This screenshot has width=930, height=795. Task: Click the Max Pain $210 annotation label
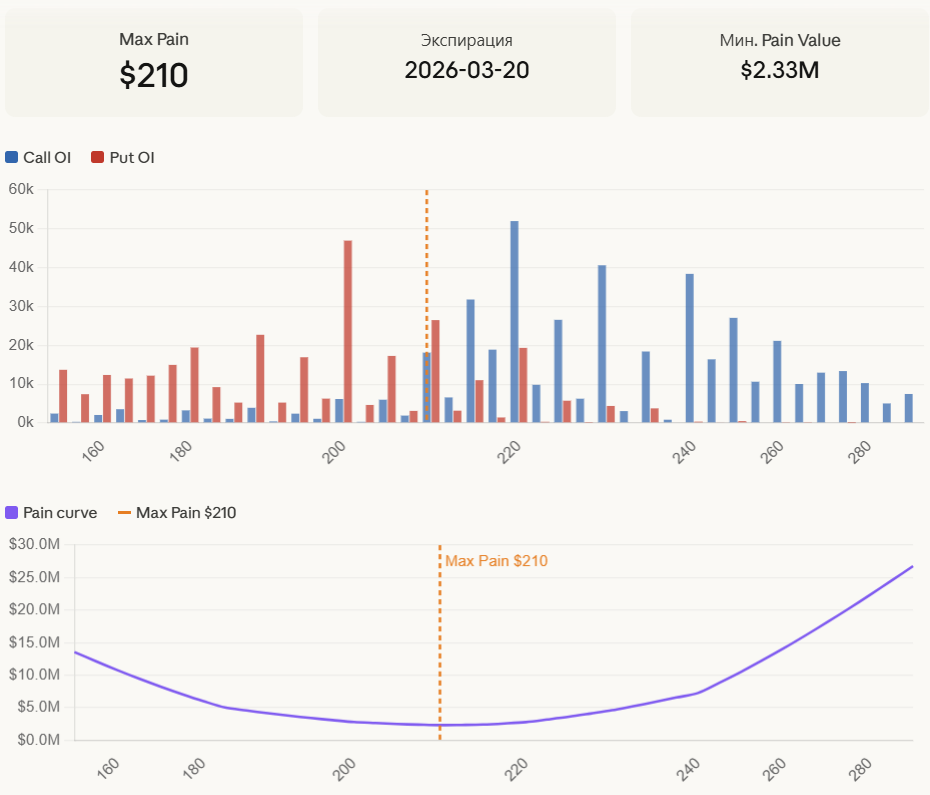[496, 561]
